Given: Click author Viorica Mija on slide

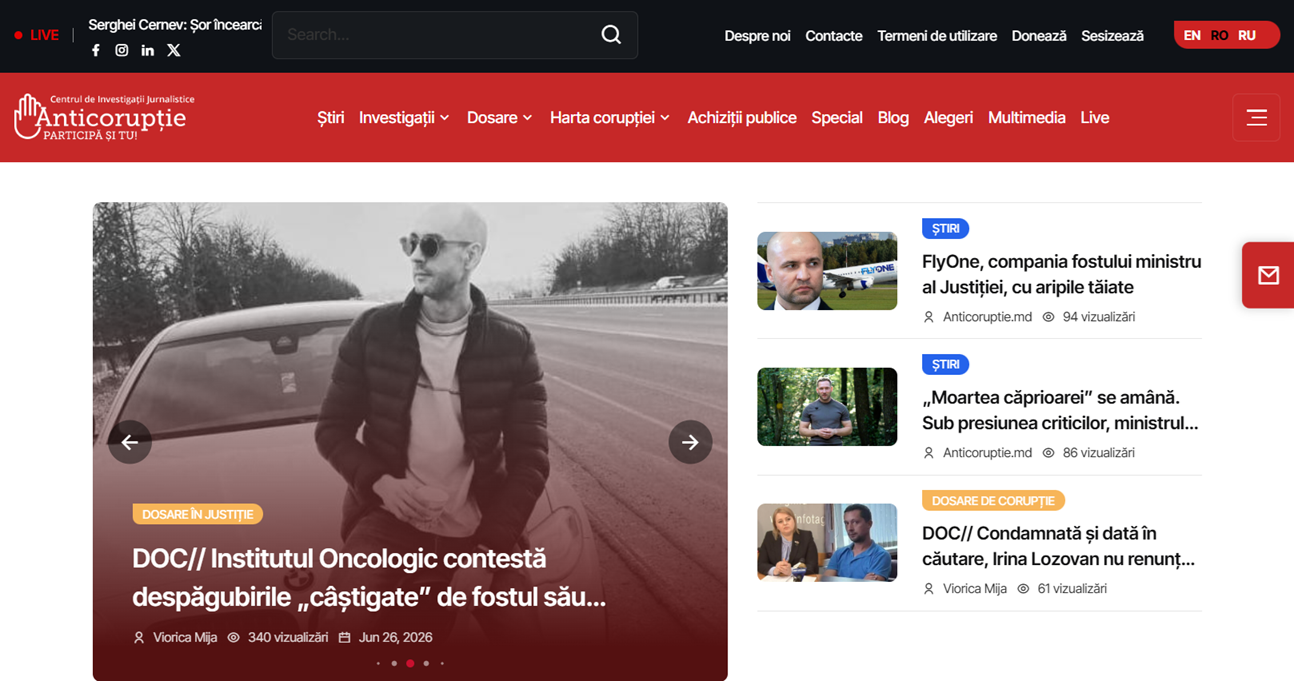Looking at the screenshot, I should pyautogui.click(x=185, y=637).
